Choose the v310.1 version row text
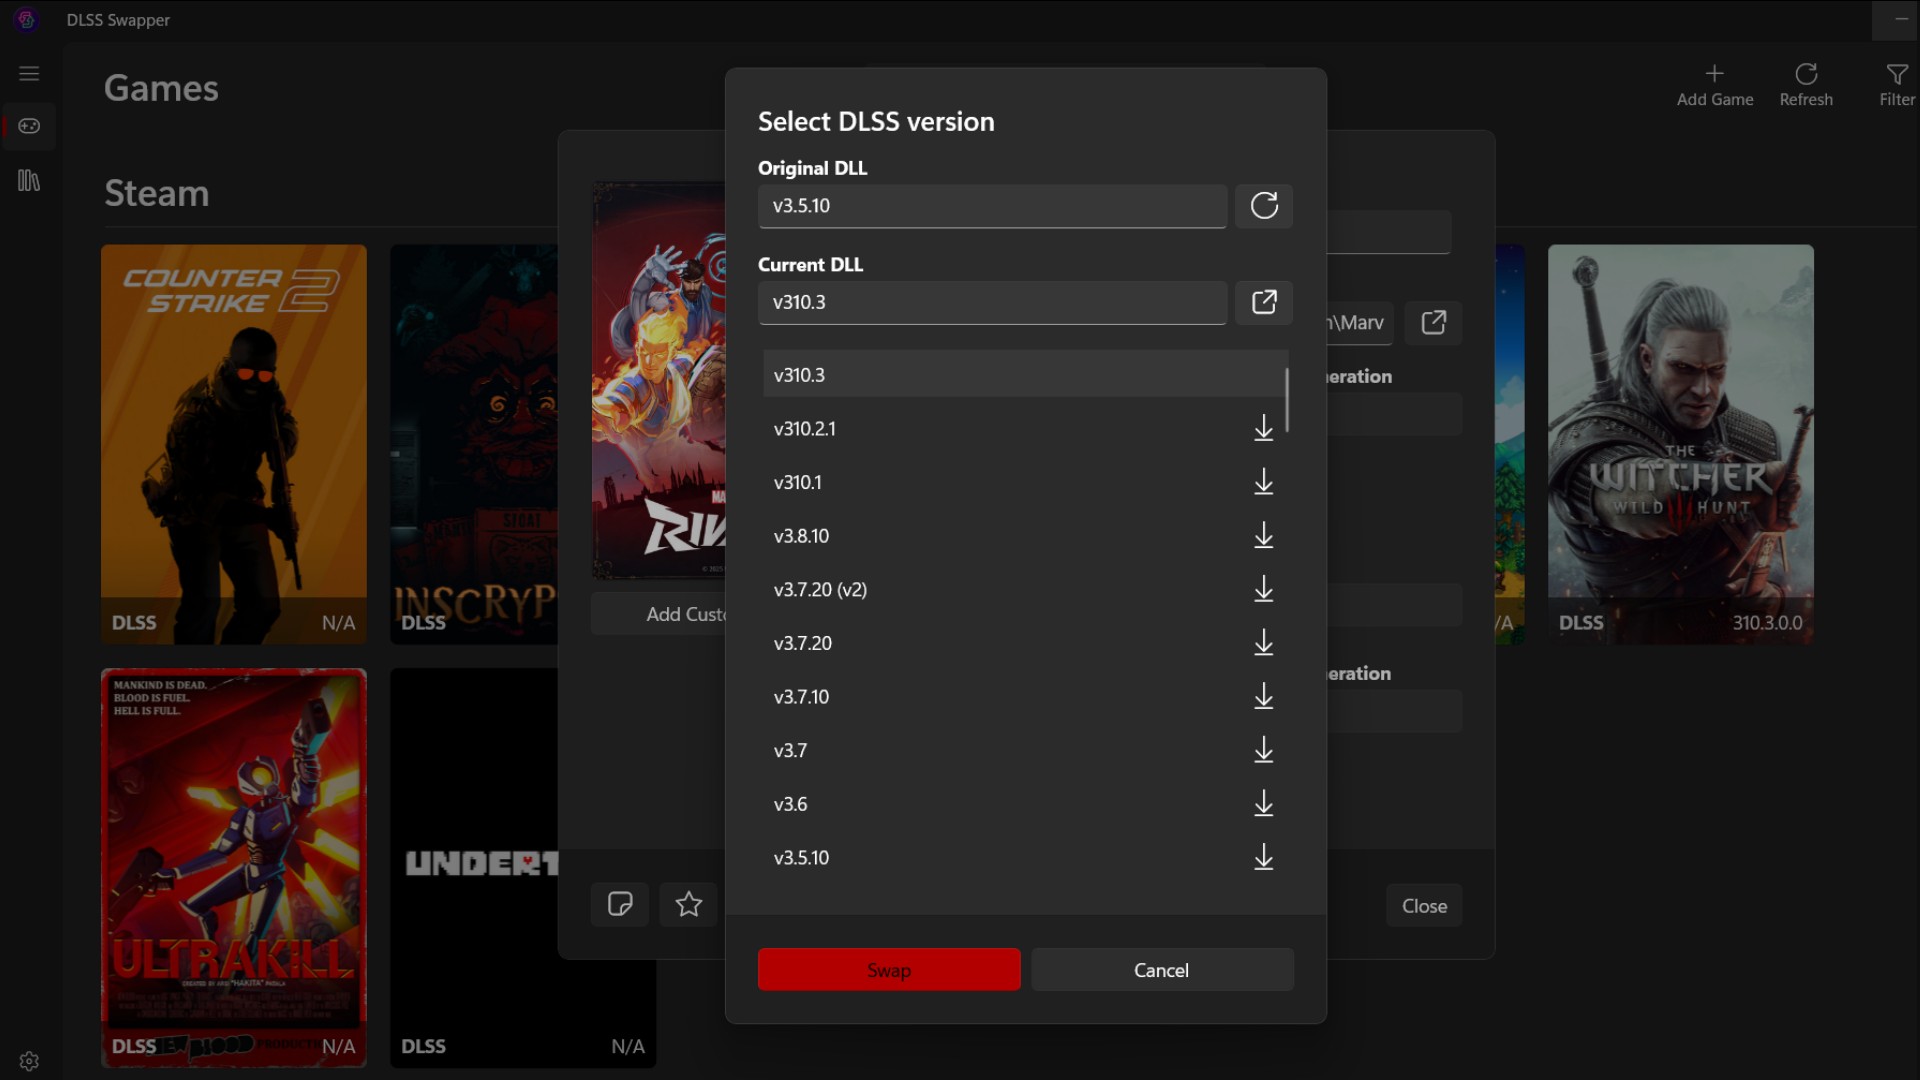The width and height of the screenshot is (1920, 1080). (x=798, y=482)
